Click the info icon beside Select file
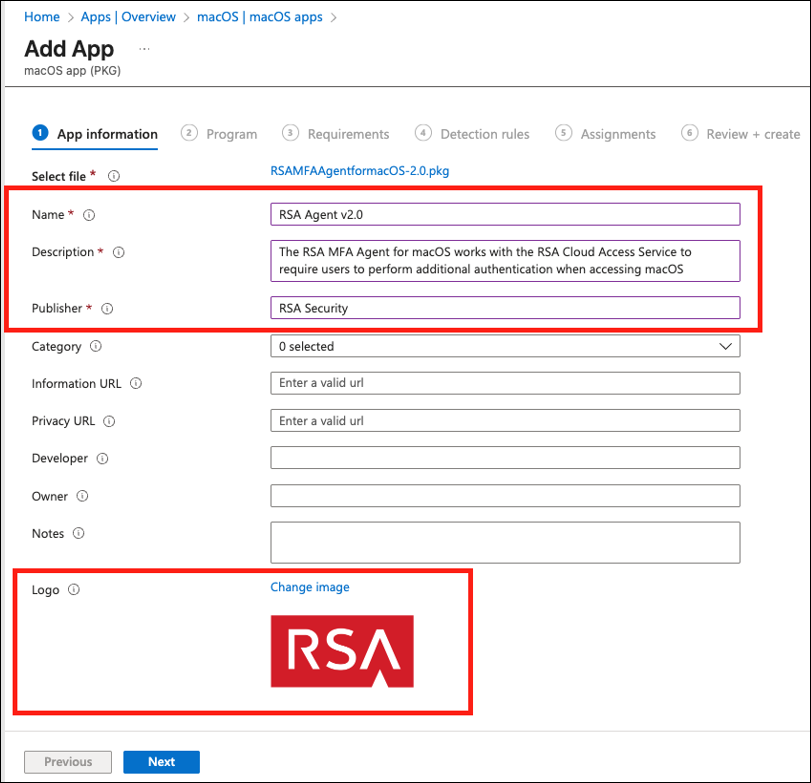 coord(114,176)
